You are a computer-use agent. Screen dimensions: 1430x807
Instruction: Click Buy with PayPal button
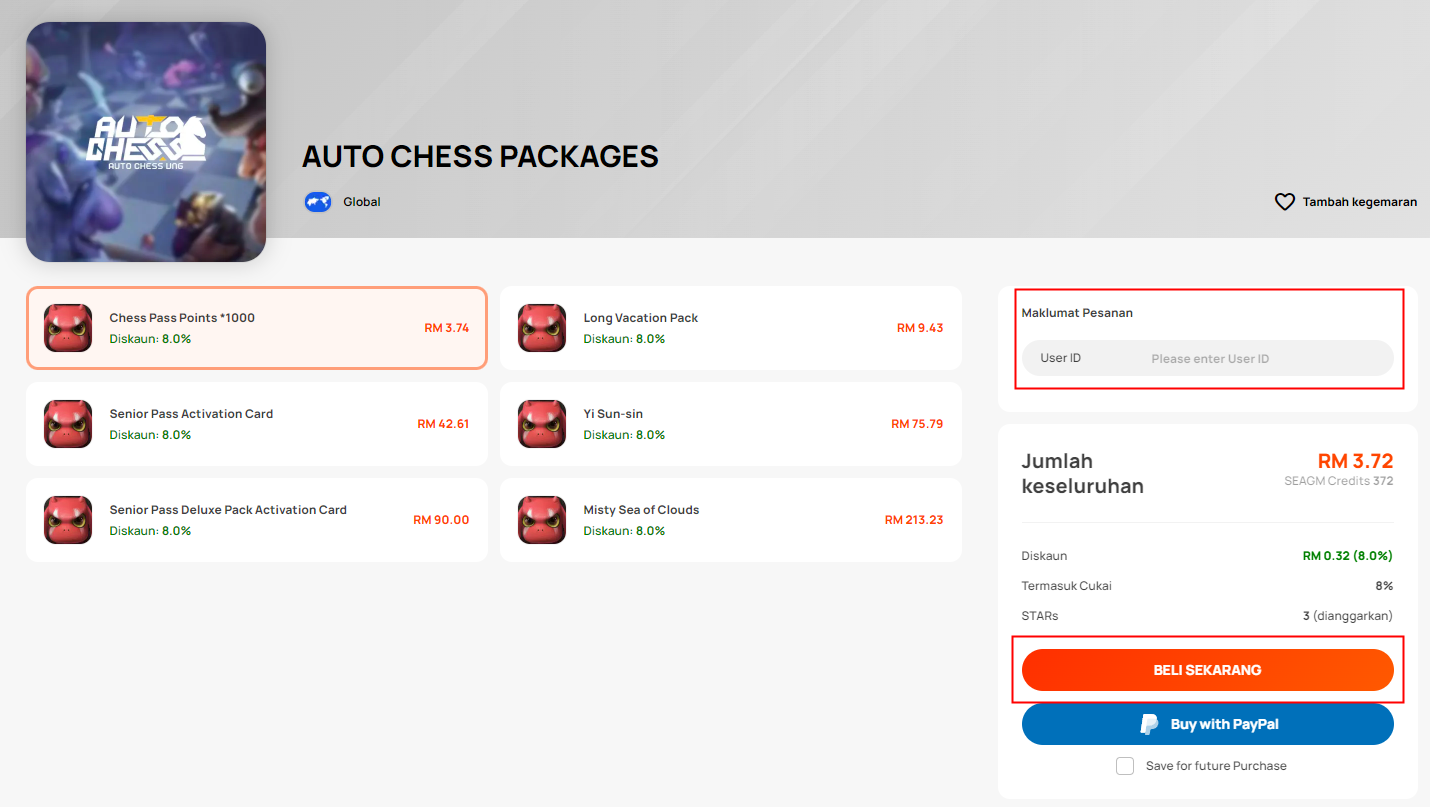(x=1207, y=724)
